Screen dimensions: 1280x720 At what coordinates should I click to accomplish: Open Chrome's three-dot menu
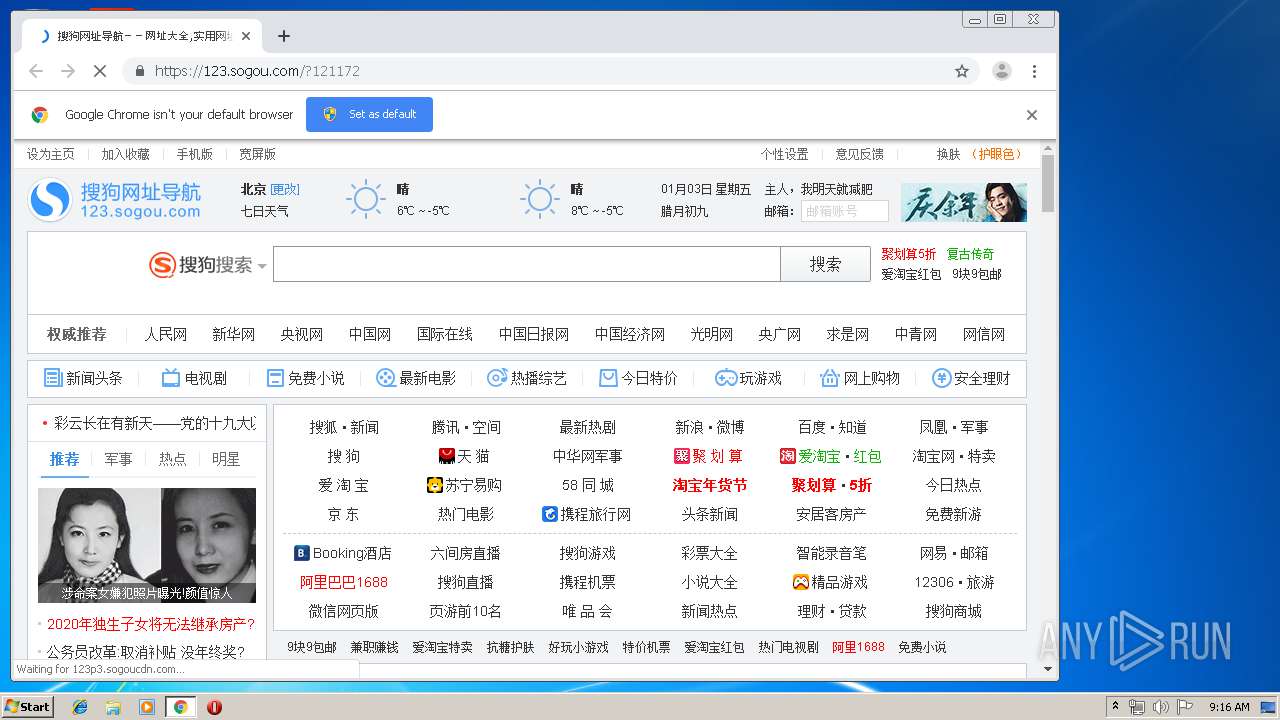coord(1034,71)
